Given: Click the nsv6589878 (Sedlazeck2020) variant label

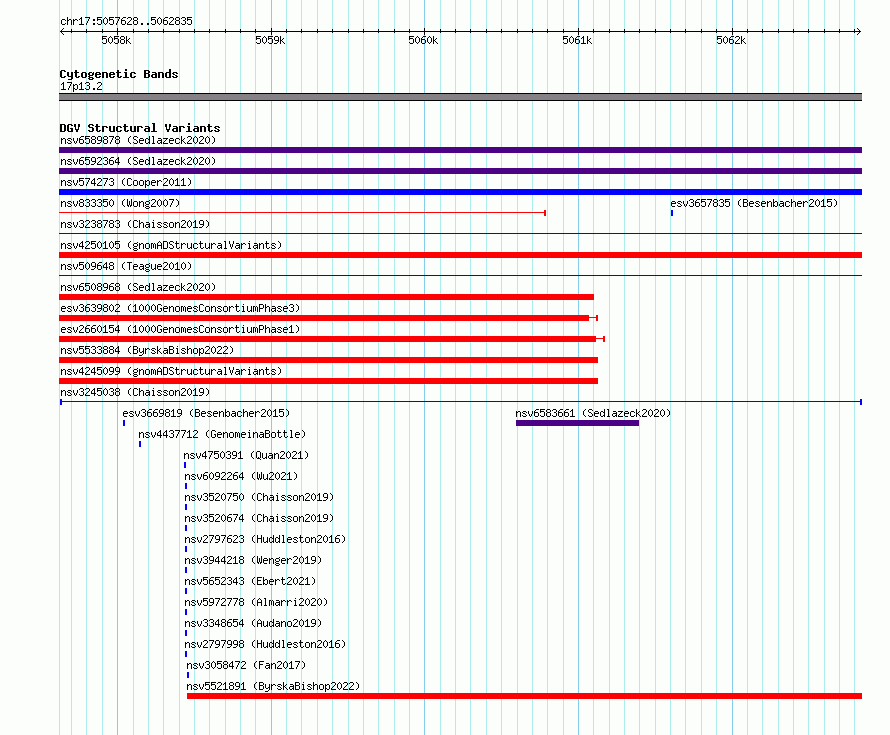Looking at the screenshot, I should pyautogui.click(x=138, y=140).
